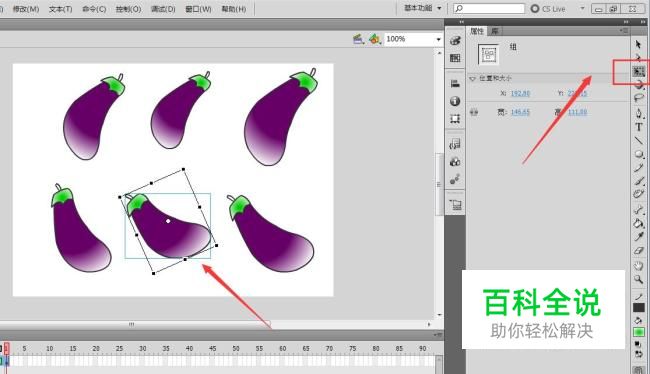Open the 帮助(H) menu
The width and height of the screenshot is (650, 374).
(233, 9)
